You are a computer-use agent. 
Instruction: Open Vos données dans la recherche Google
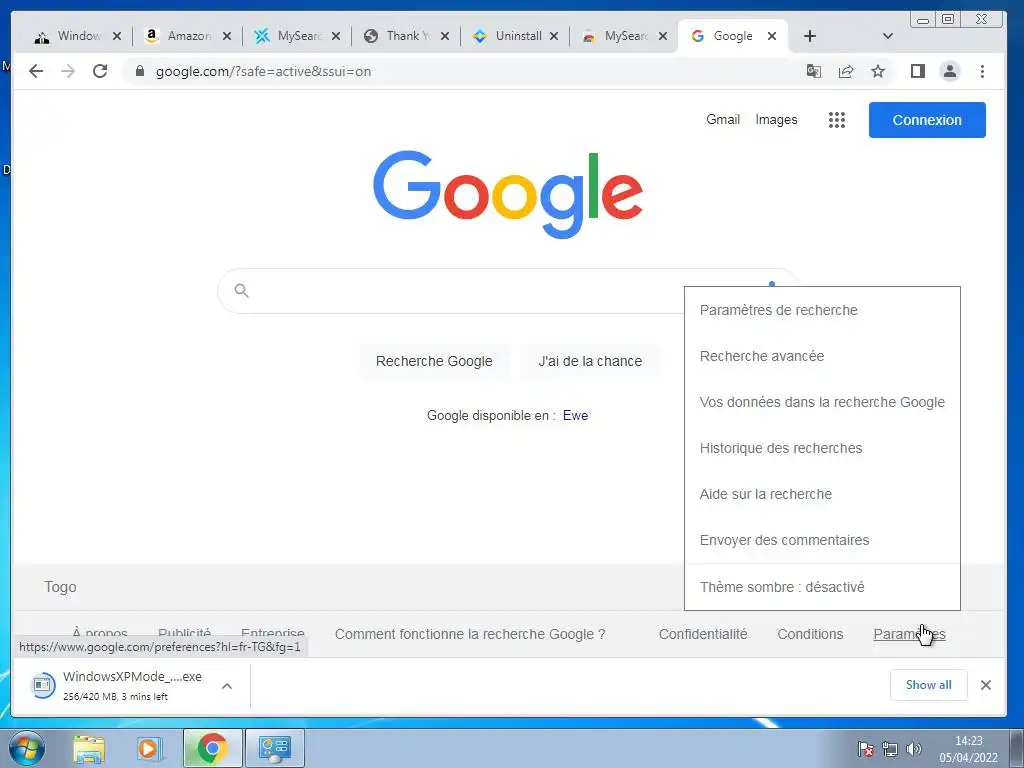tap(822, 402)
